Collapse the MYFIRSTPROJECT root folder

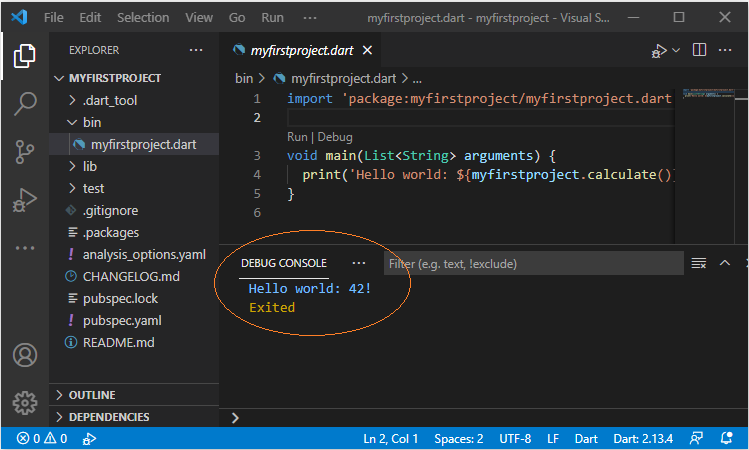[x=59, y=78]
